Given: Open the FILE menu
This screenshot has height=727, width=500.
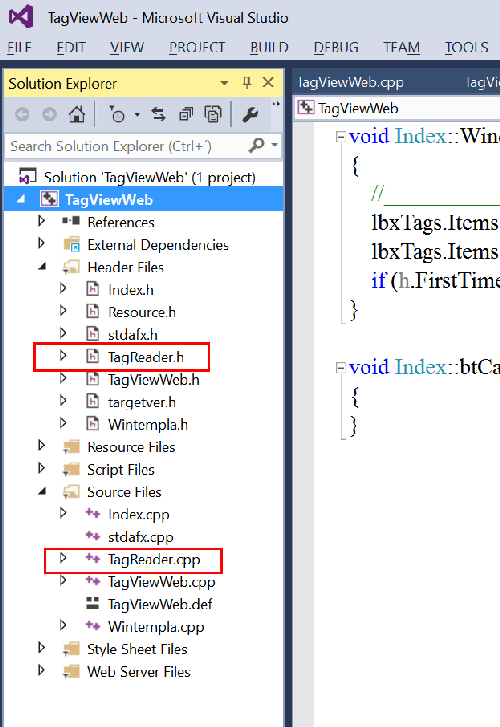Looking at the screenshot, I should click(x=19, y=47).
